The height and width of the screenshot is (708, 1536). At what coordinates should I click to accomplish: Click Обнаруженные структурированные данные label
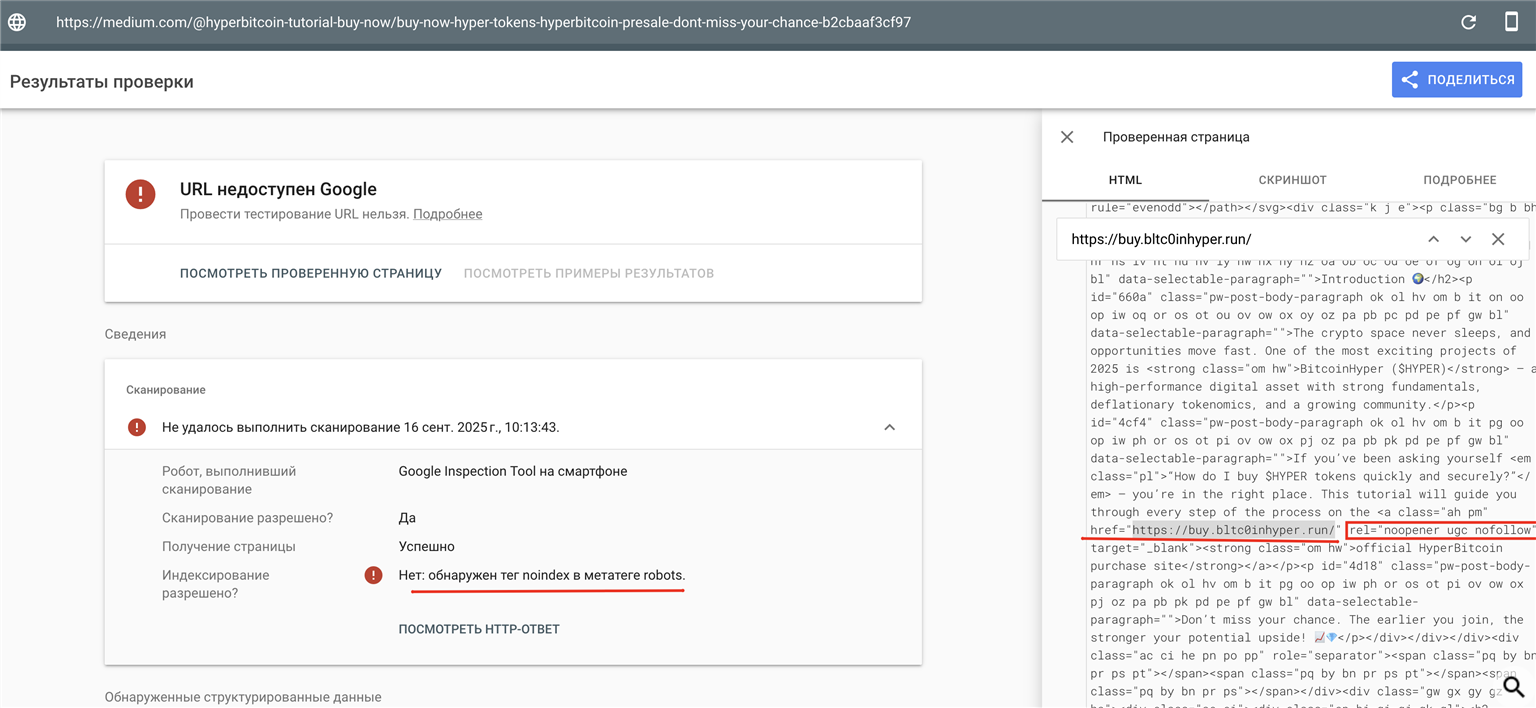pyautogui.click(x=243, y=697)
